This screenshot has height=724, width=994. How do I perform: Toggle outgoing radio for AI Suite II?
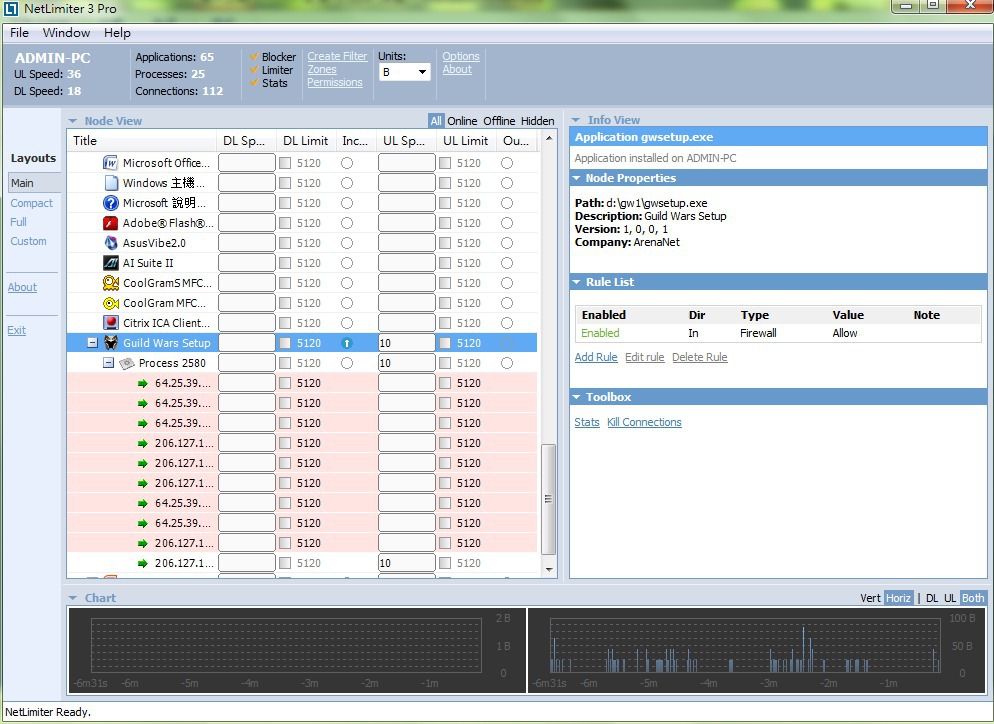coord(507,263)
